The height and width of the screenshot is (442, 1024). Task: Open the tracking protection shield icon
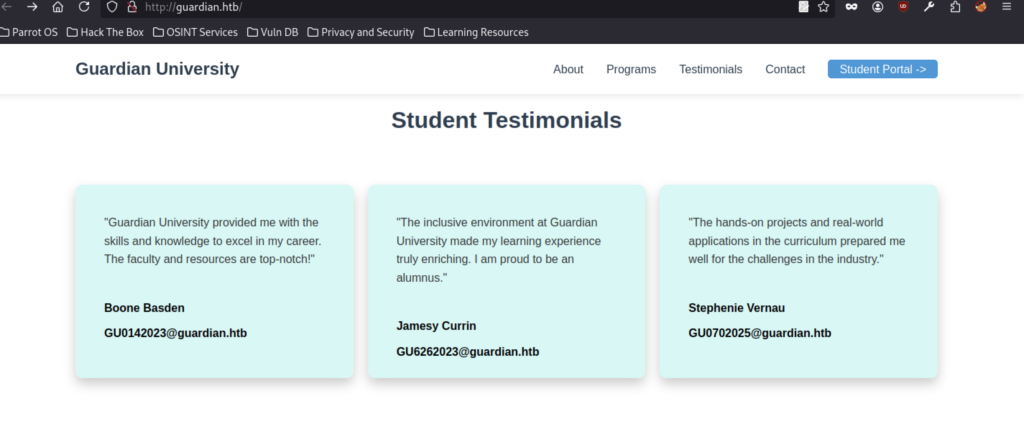pyautogui.click(x=112, y=7)
